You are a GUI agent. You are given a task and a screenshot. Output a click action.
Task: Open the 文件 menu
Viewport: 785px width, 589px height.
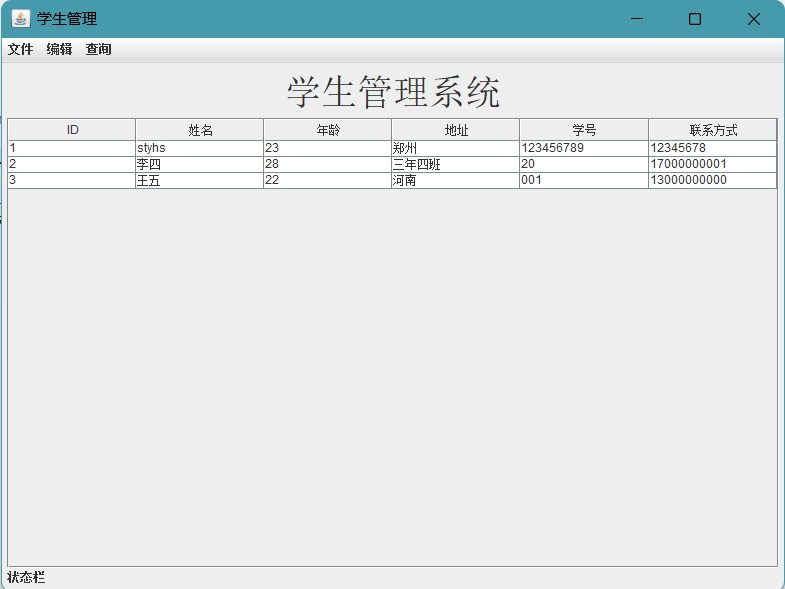tap(21, 49)
